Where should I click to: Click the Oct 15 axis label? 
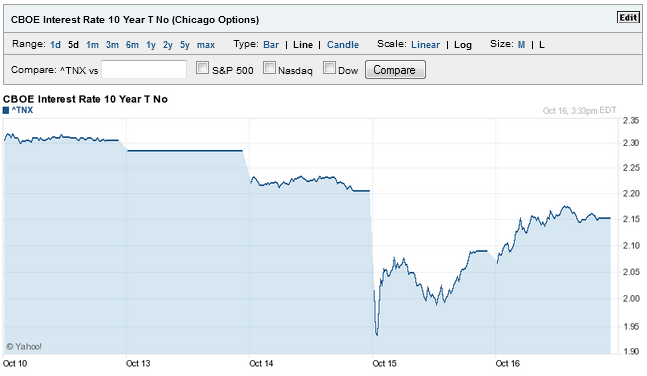coord(384,363)
